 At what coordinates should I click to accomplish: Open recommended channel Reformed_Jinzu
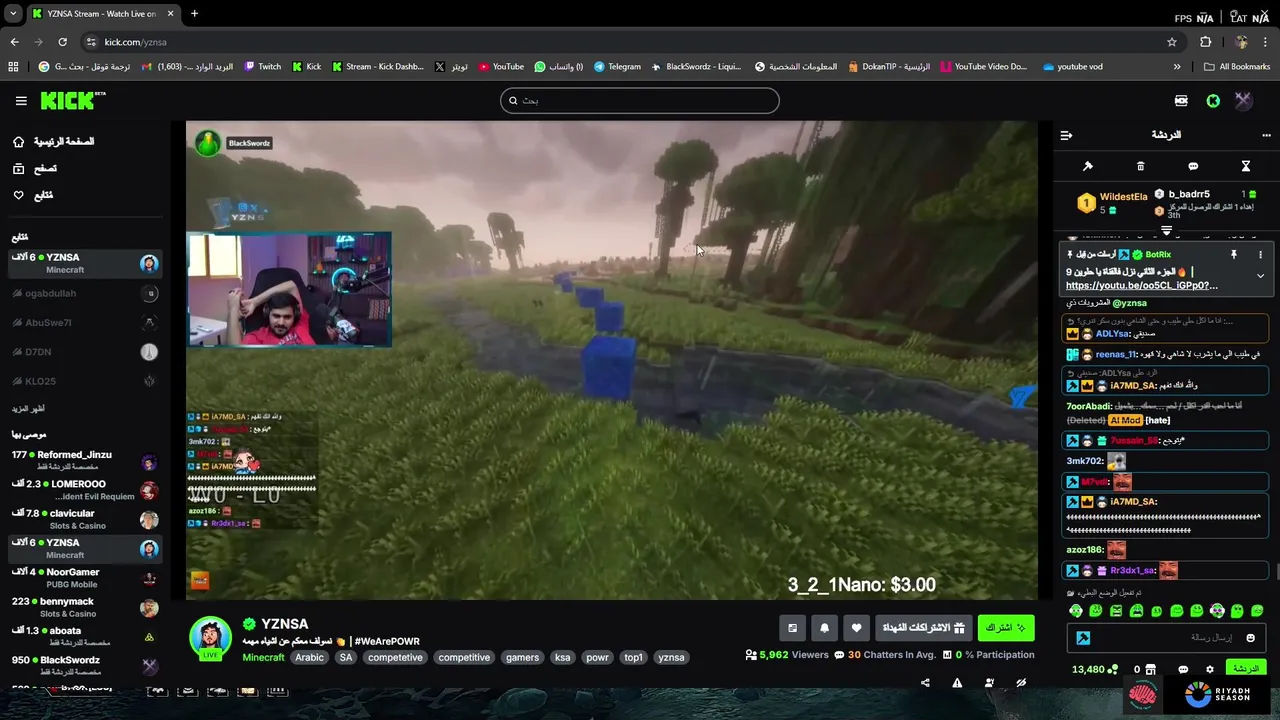point(84,460)
